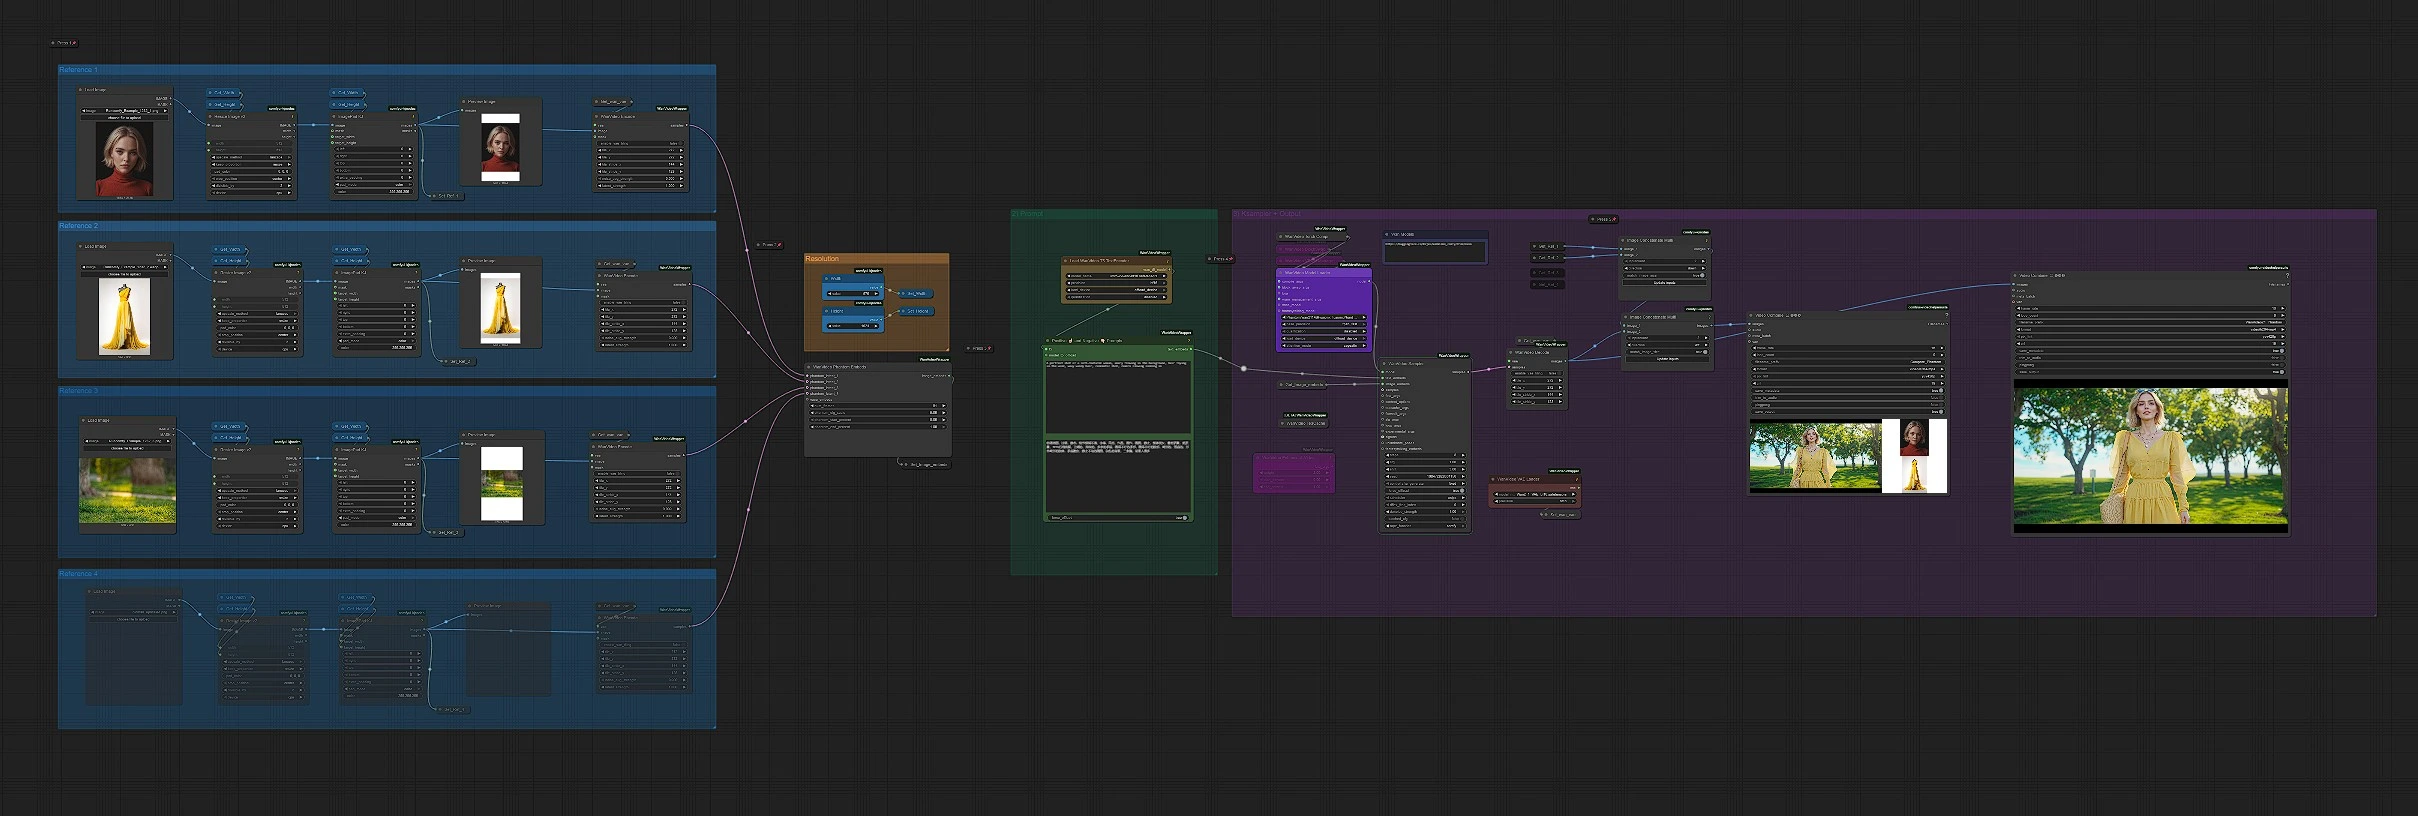2418x816 pixels.
Task: Click choose file to upload in Reference 1
Action: (126, 118)
